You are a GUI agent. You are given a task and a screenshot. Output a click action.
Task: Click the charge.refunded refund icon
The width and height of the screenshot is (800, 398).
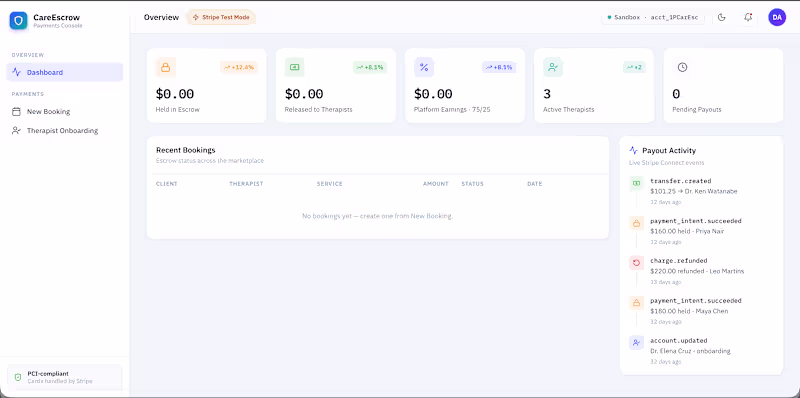click(636, 263)
